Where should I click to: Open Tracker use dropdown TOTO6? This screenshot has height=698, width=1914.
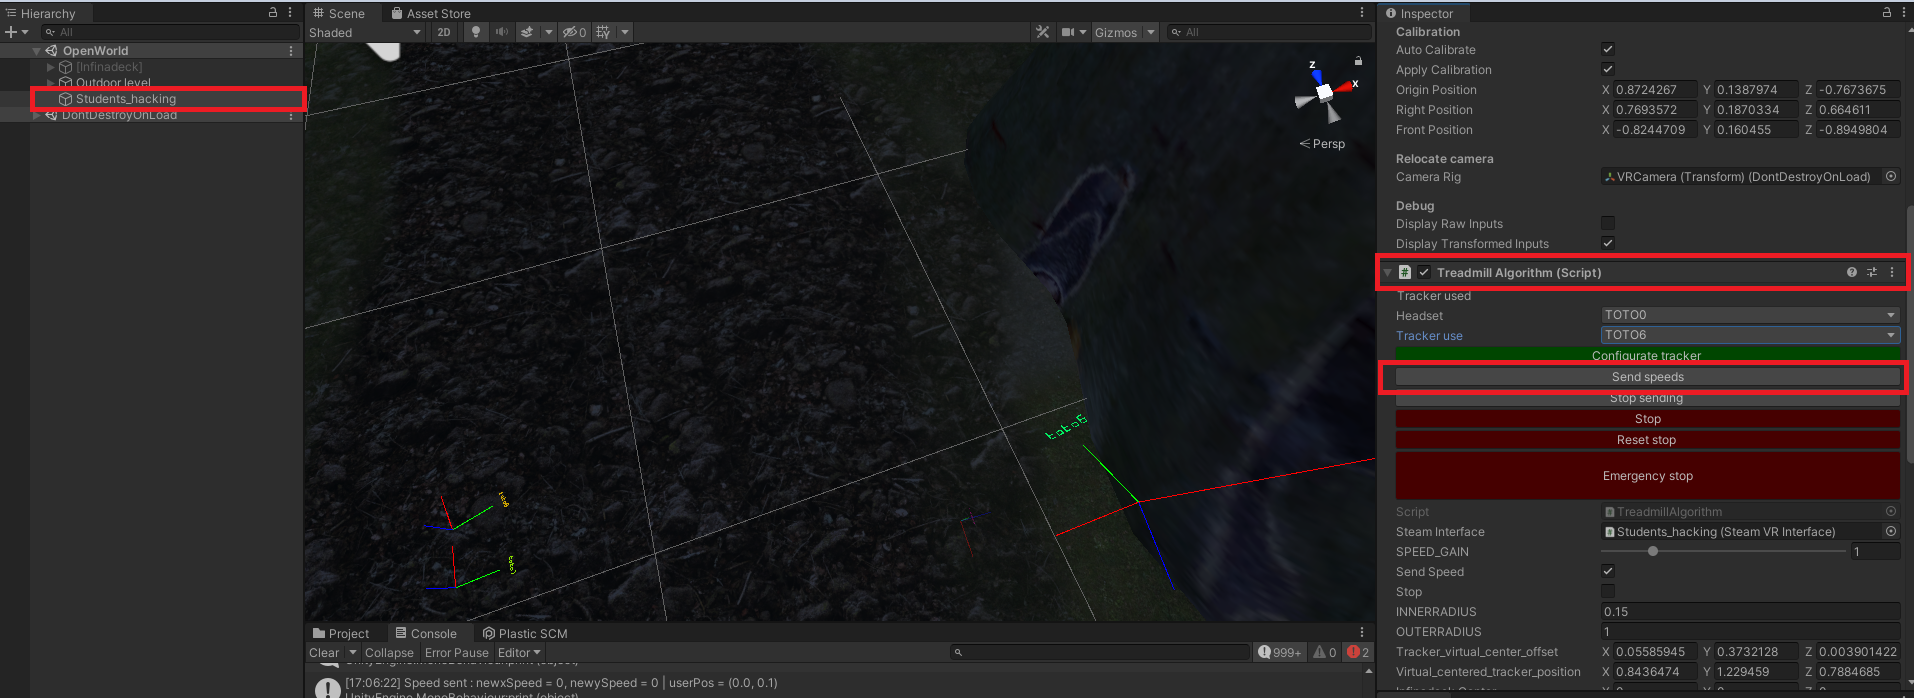1750,335
